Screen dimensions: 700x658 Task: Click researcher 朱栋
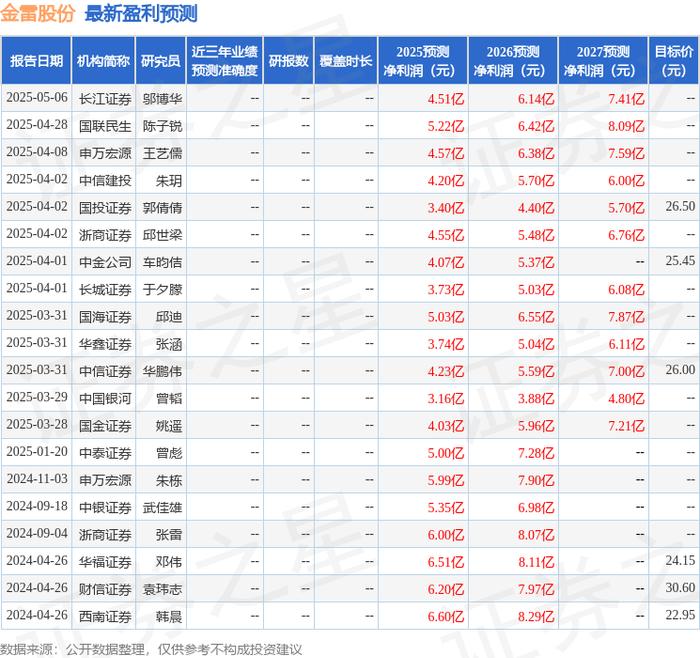[169, 480]
